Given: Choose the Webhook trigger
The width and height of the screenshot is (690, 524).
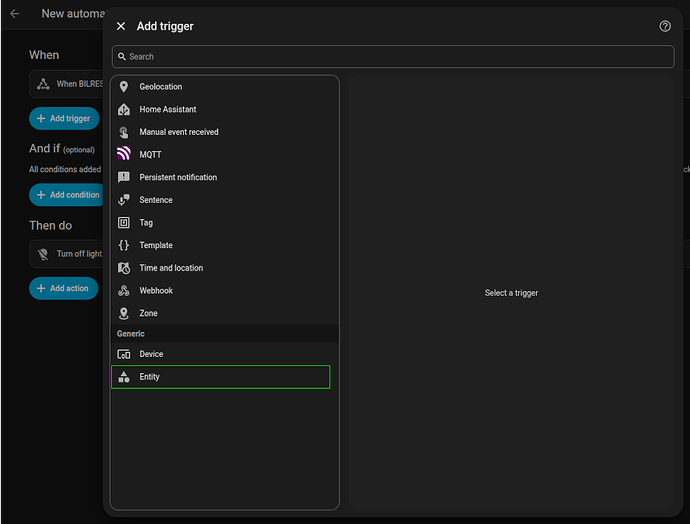Looking at the screenshot, I should coord(224,290).
